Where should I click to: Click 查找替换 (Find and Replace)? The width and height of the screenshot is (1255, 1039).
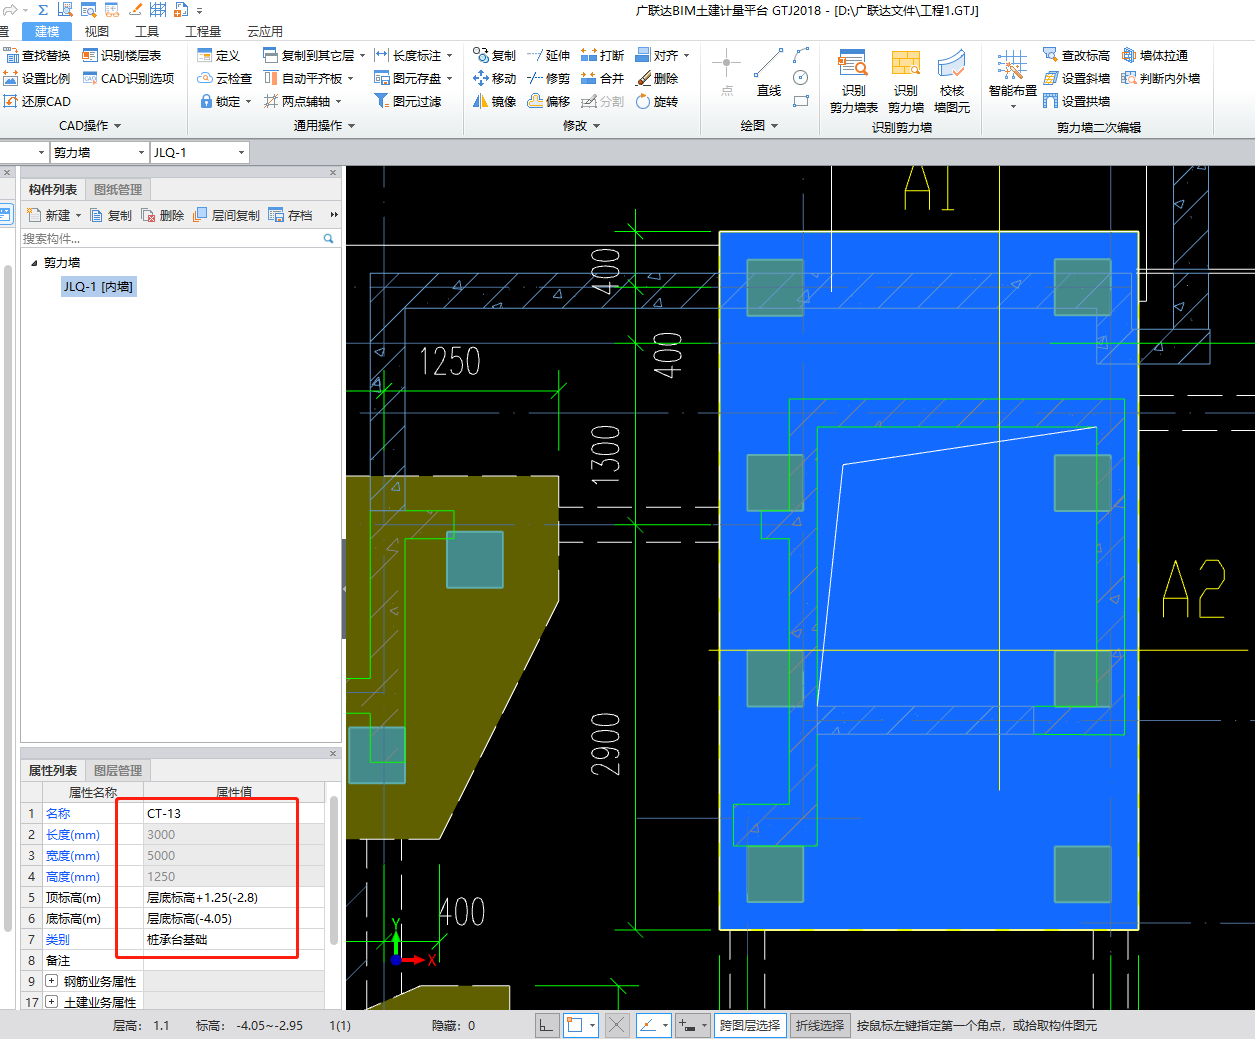[37, 55]
